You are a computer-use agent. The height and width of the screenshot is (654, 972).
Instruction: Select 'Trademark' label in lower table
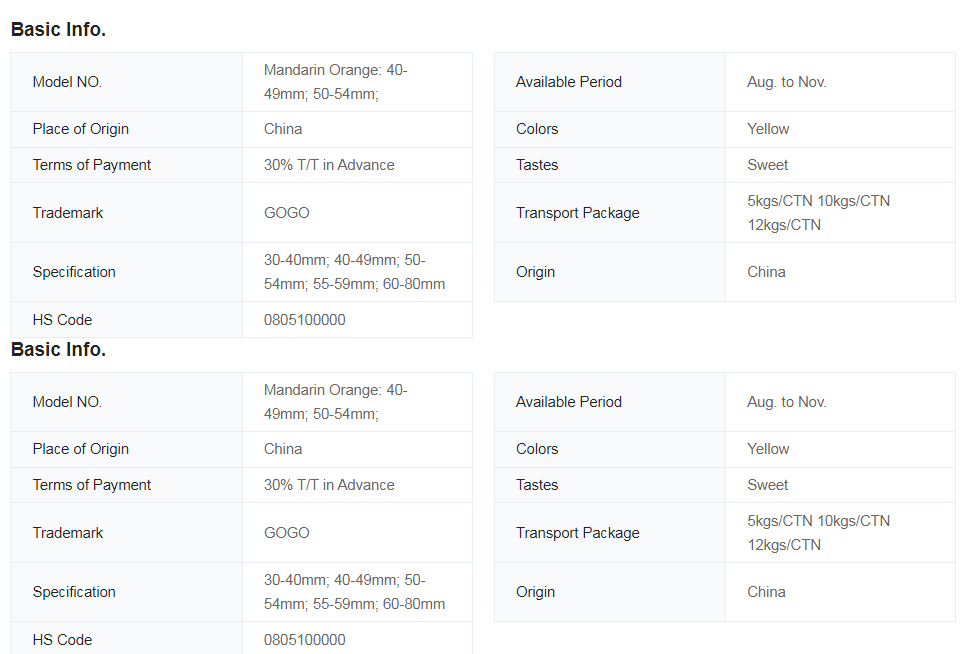(67, 533)
